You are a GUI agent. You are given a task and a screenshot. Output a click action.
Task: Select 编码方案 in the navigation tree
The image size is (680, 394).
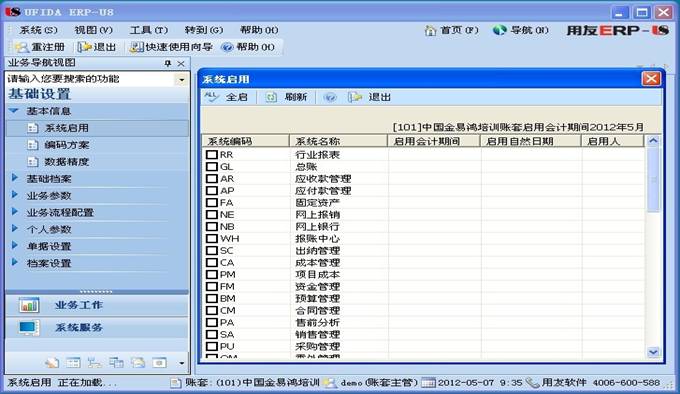click(66, 145)
